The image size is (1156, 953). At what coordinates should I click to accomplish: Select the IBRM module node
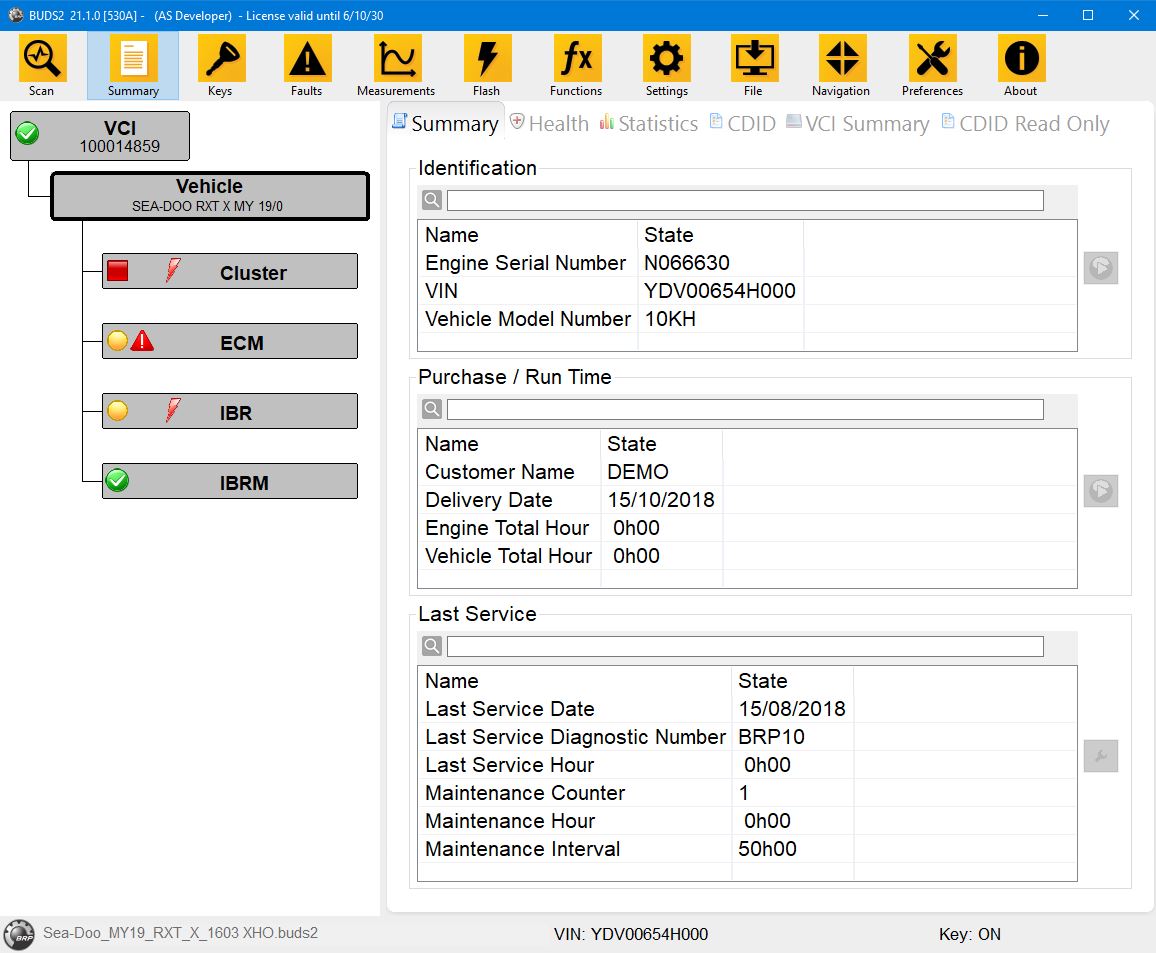(230, 482)
